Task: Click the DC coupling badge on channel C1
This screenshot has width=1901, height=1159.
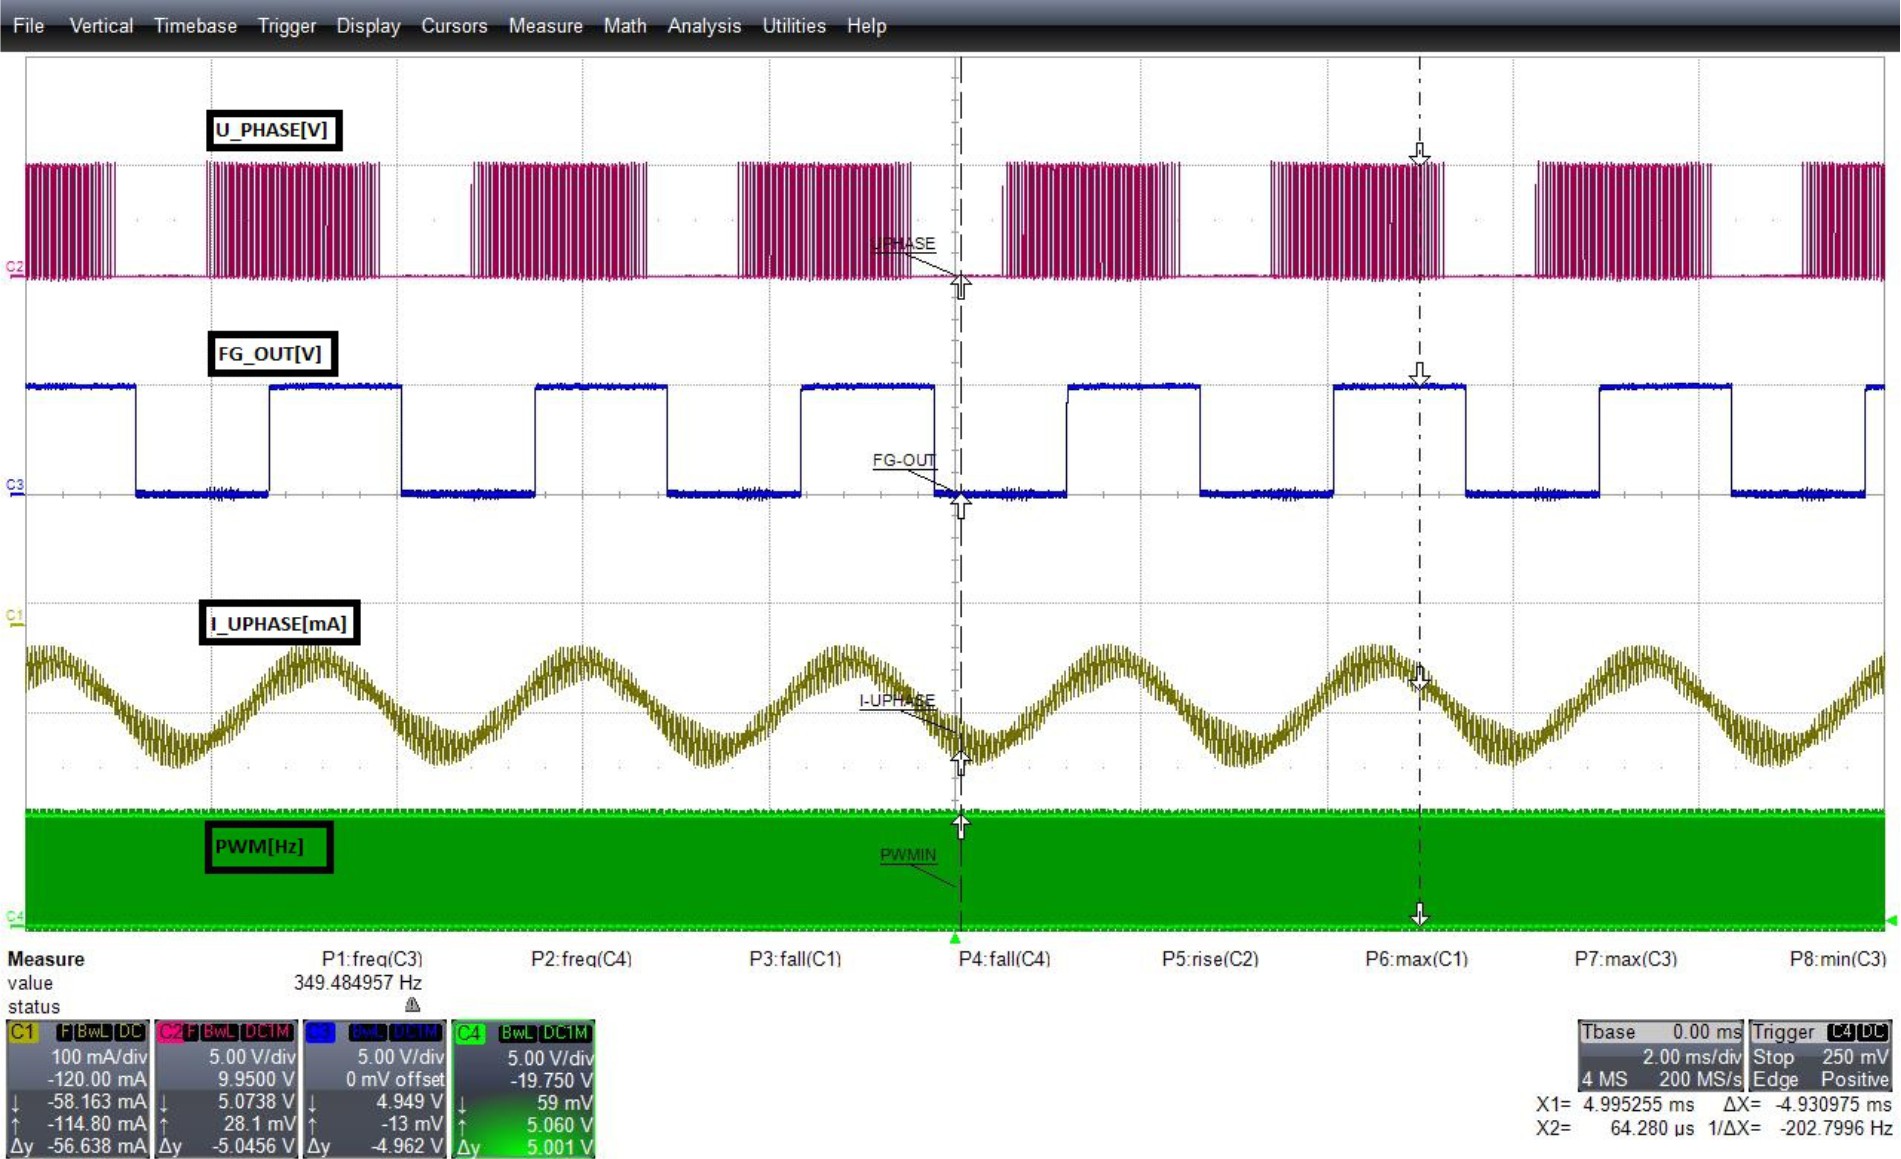Action: pos(128,1032)
